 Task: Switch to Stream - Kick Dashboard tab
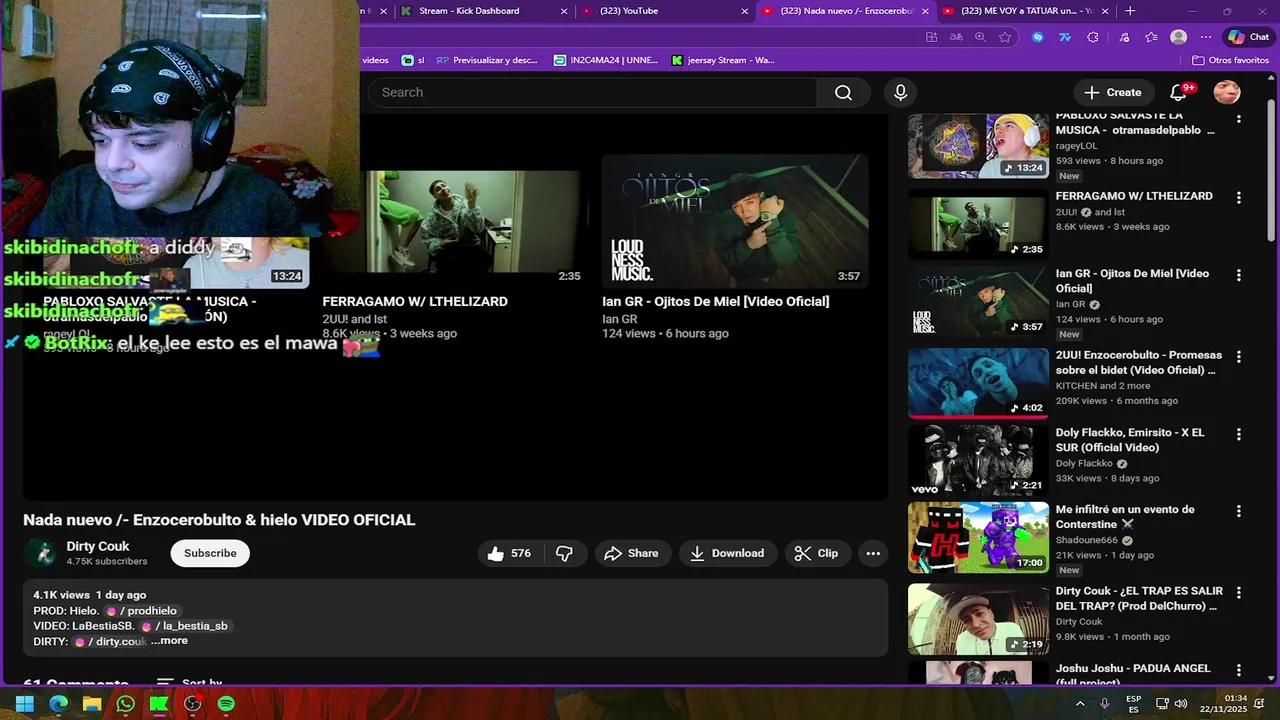click(483, 11)
